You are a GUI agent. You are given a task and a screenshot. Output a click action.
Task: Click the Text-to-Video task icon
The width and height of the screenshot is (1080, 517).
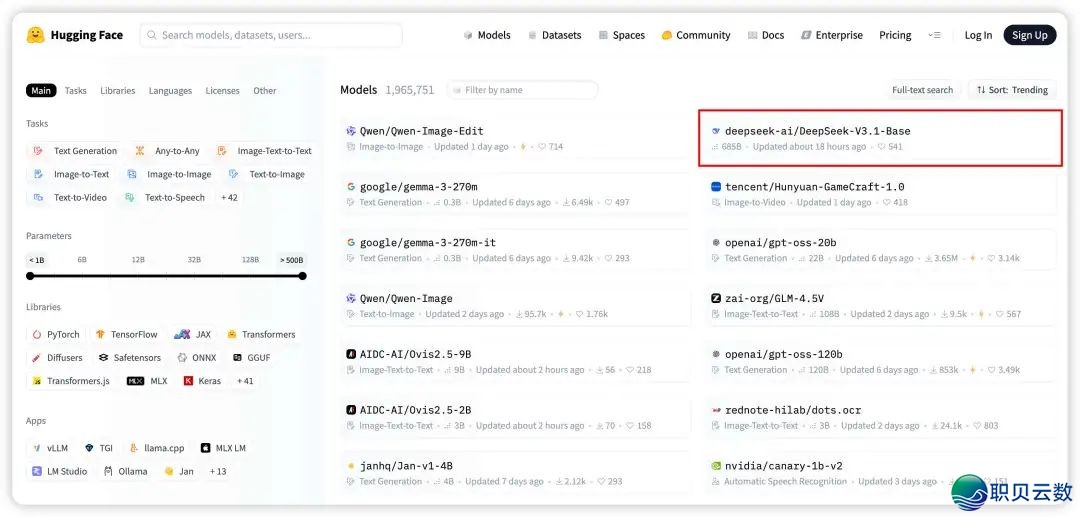39,198
